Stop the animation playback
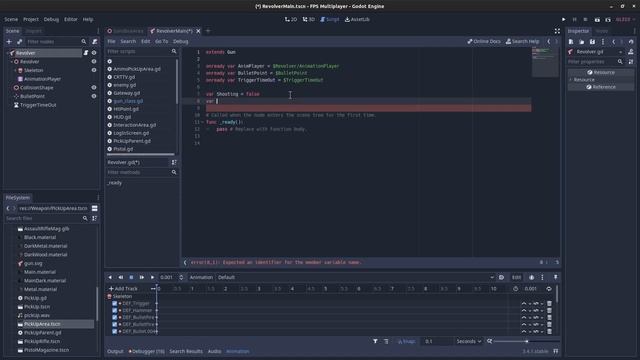 tap(131, 277)
